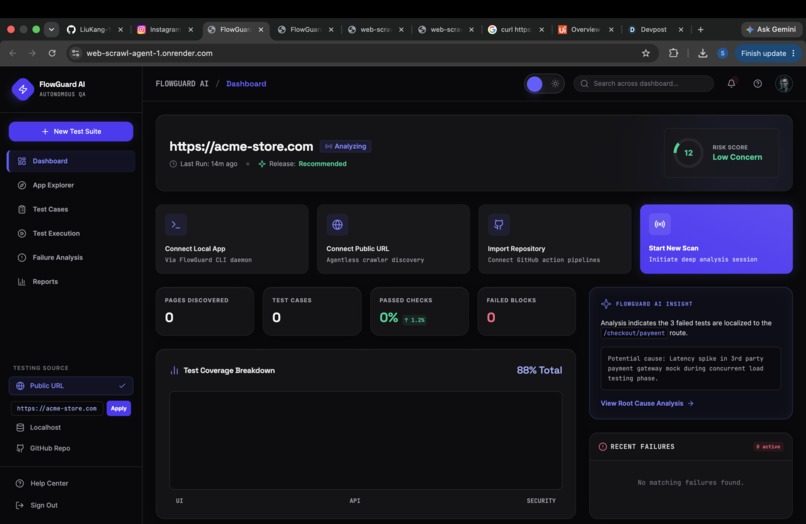806x524 pixels.
Task: Open the tab search dropdown arrow
Action: click(x=51, y=30)
